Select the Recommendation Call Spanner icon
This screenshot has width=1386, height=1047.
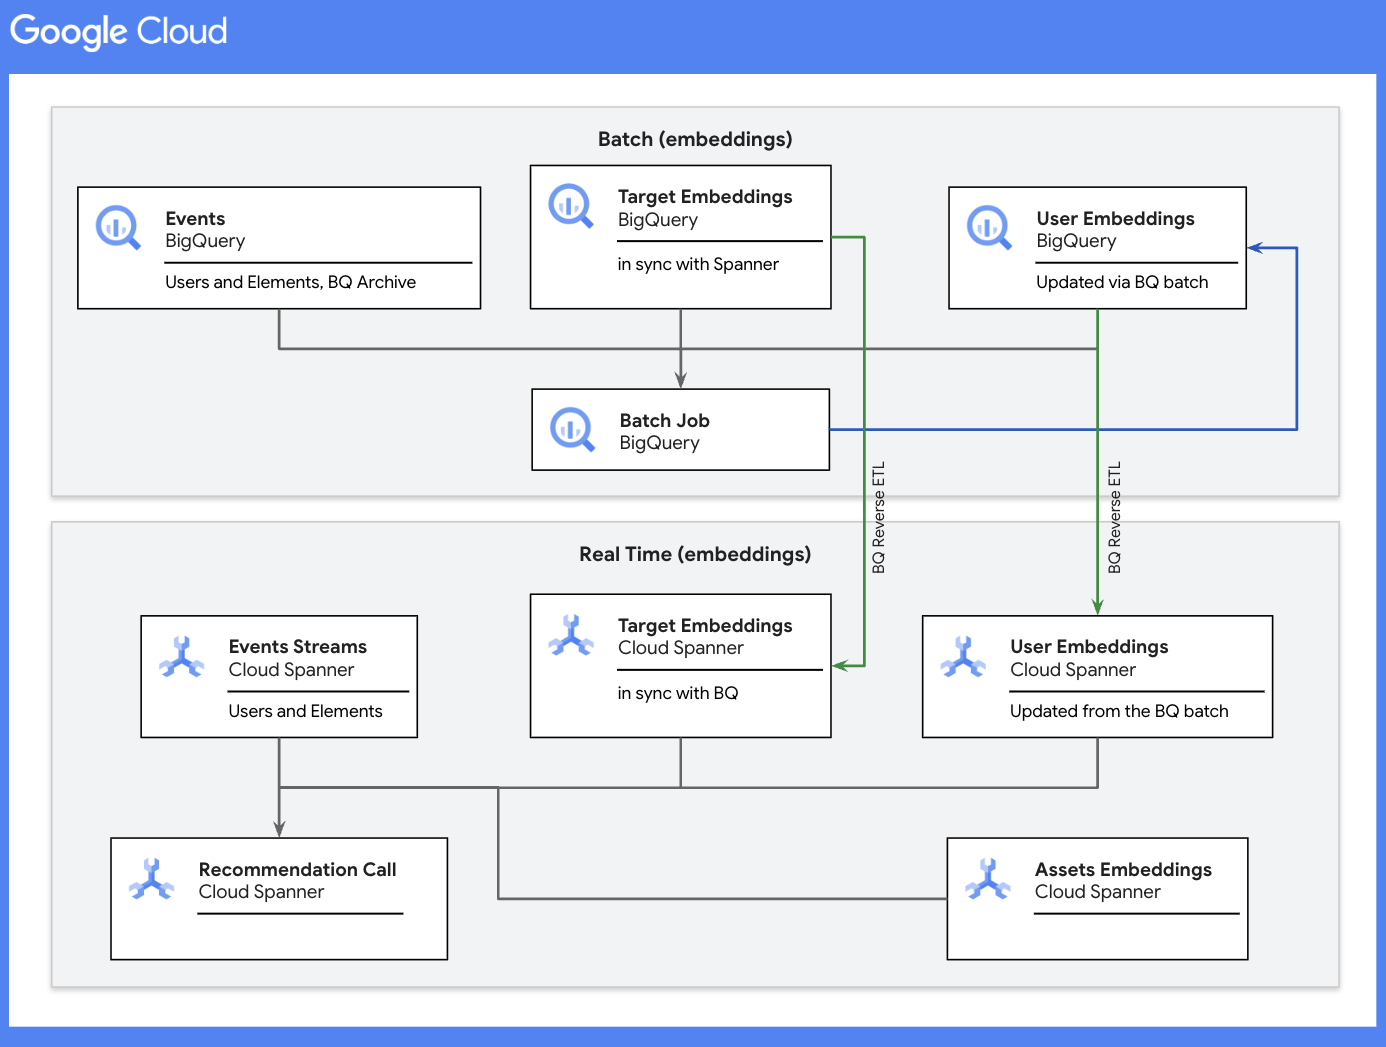click(152, 880)
